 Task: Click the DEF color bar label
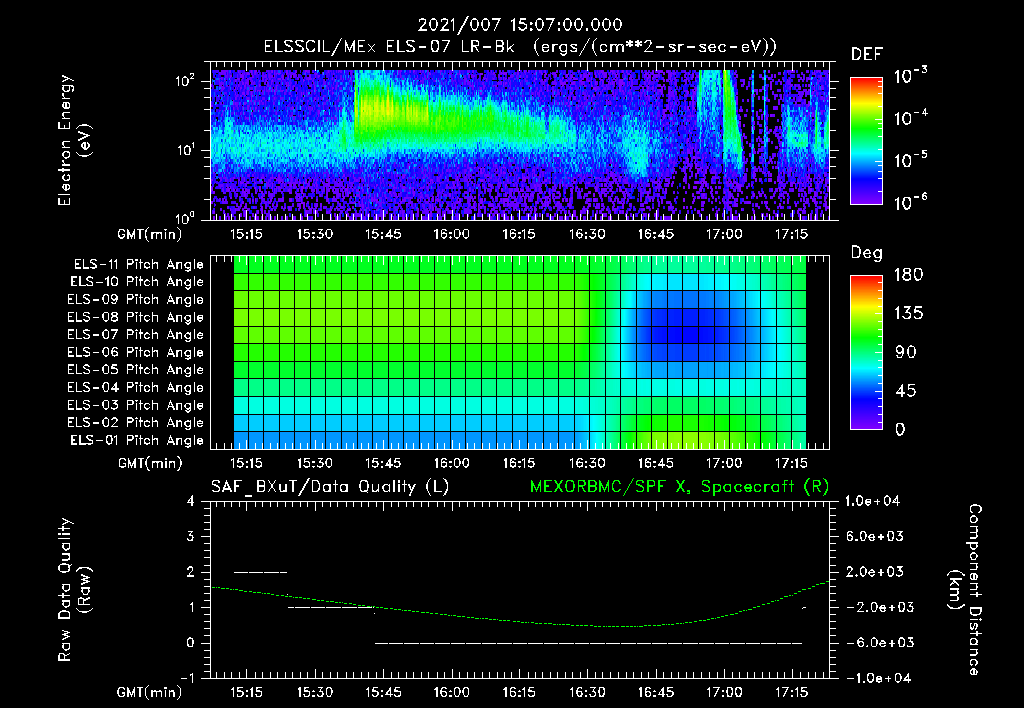[x=867, y=55]
